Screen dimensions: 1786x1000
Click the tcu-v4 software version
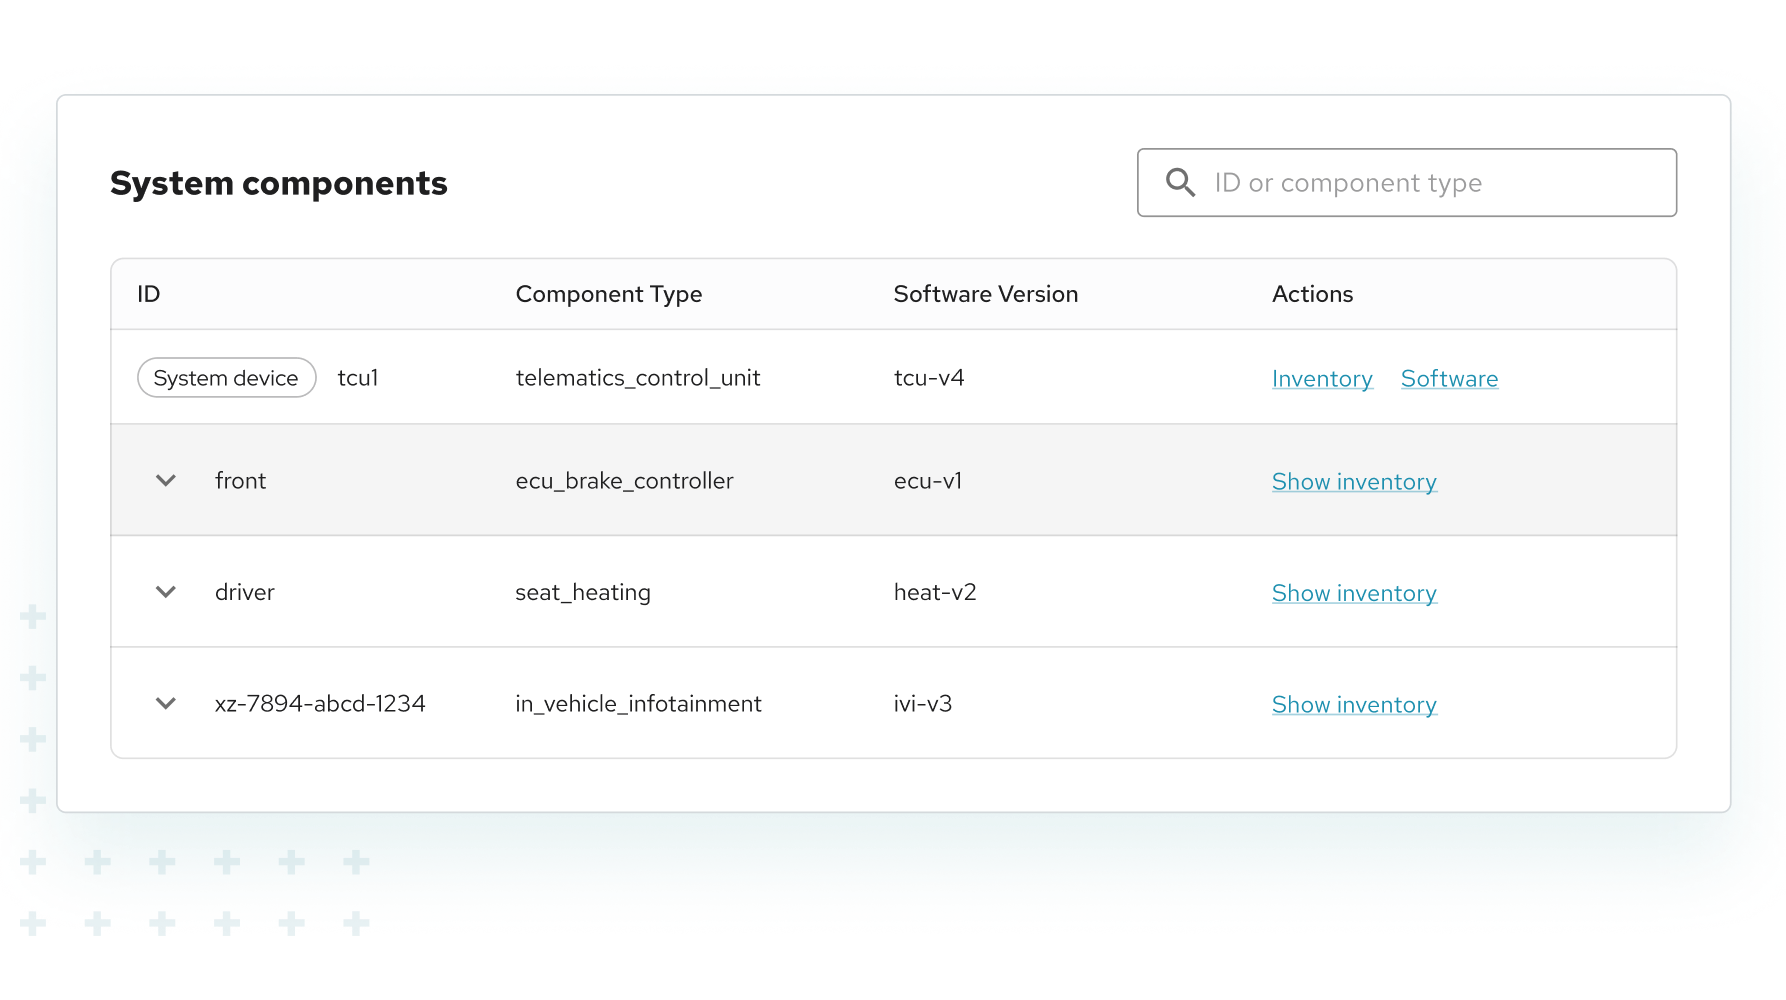pyautogui.click(x=929, y=378)
